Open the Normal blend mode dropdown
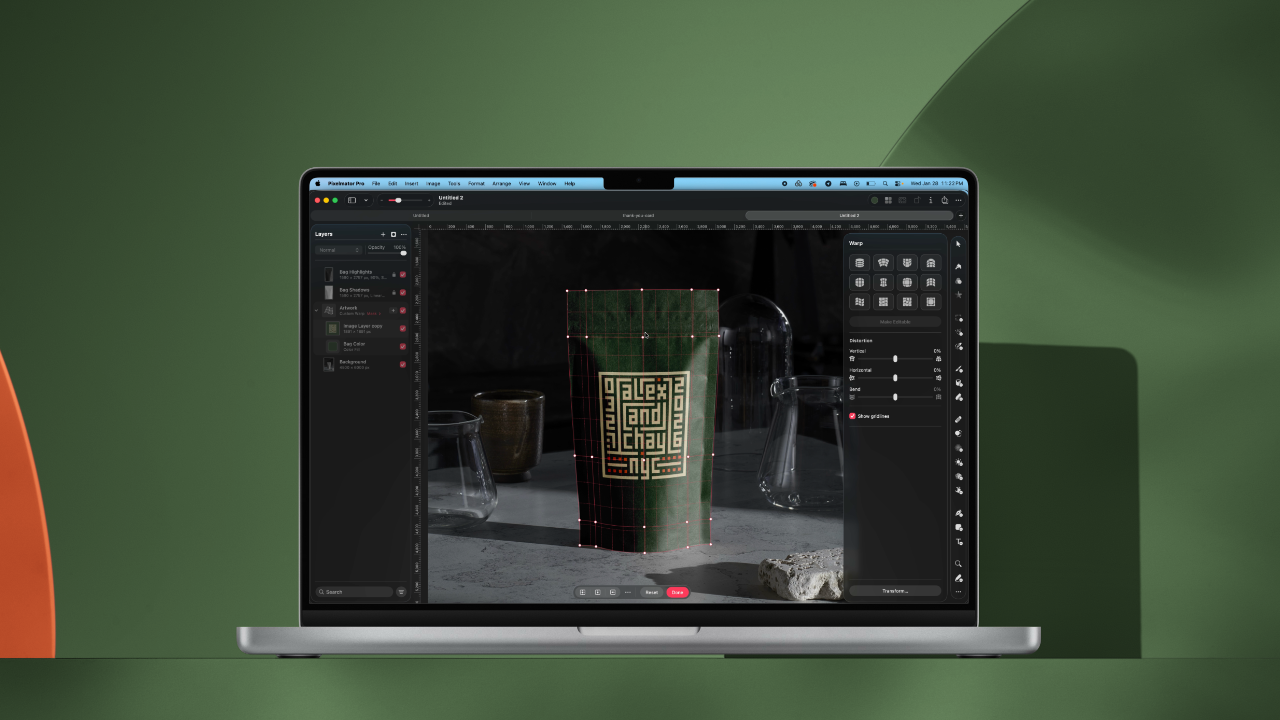 coord(339,250)
